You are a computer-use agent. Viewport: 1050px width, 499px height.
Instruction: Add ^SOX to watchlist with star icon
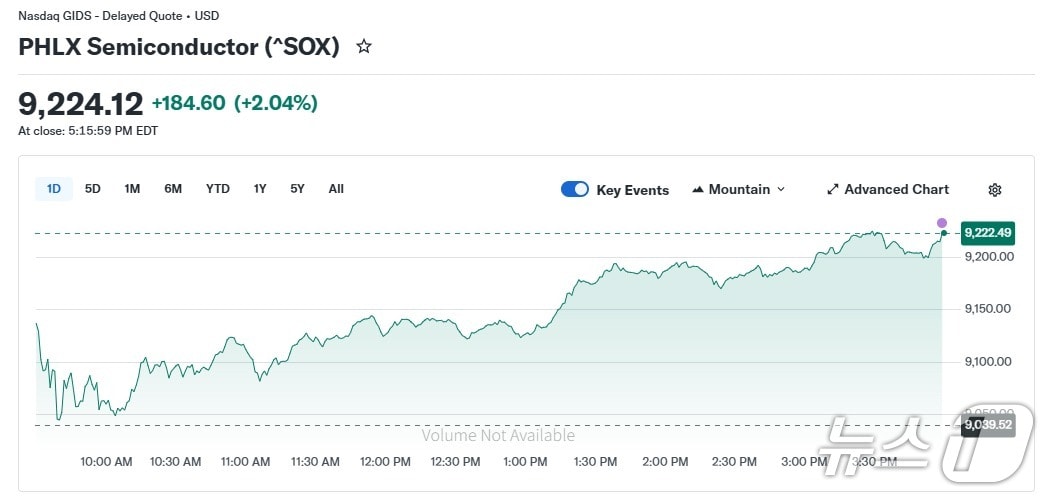364,46
